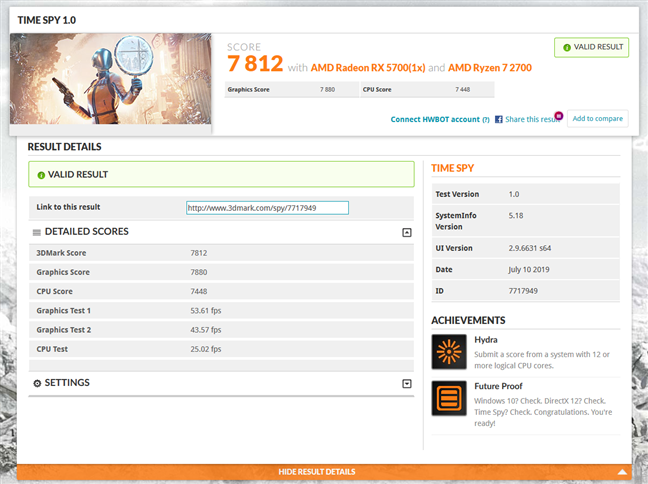Viewport: 648px width, 484px height.
Task: Click the orange TIME SPY panel heading
Action: (x=453, y=168)
